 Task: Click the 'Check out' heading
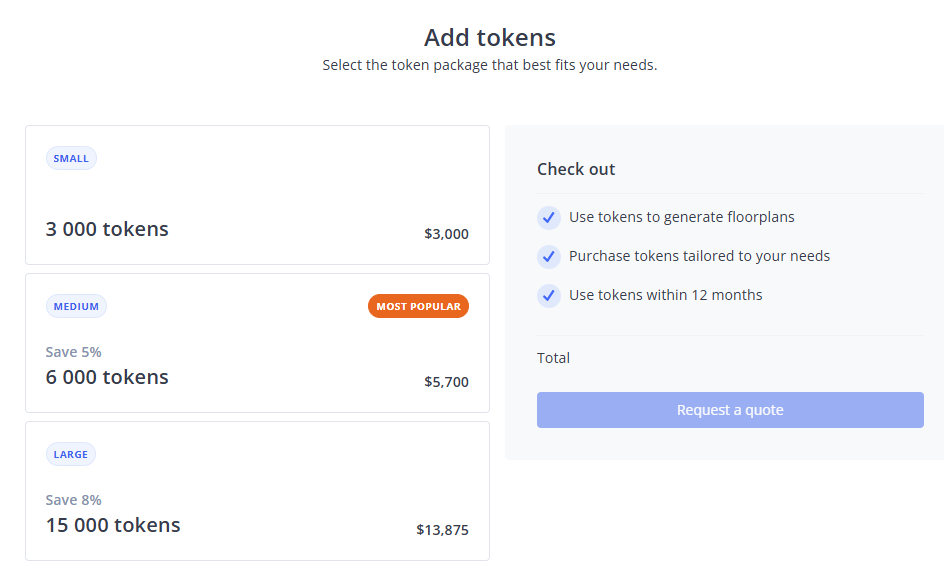576,169
